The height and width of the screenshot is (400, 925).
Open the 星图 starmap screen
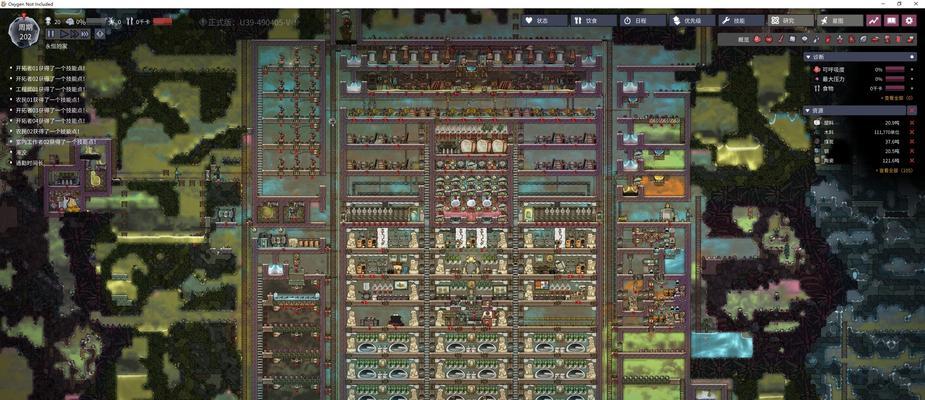(839, 20)
